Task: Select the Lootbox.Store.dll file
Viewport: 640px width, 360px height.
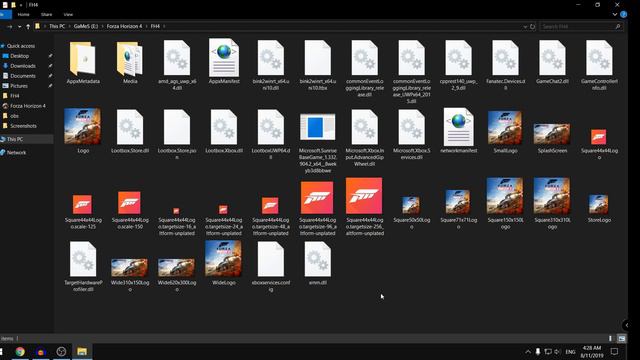Action: pos(130,131)
